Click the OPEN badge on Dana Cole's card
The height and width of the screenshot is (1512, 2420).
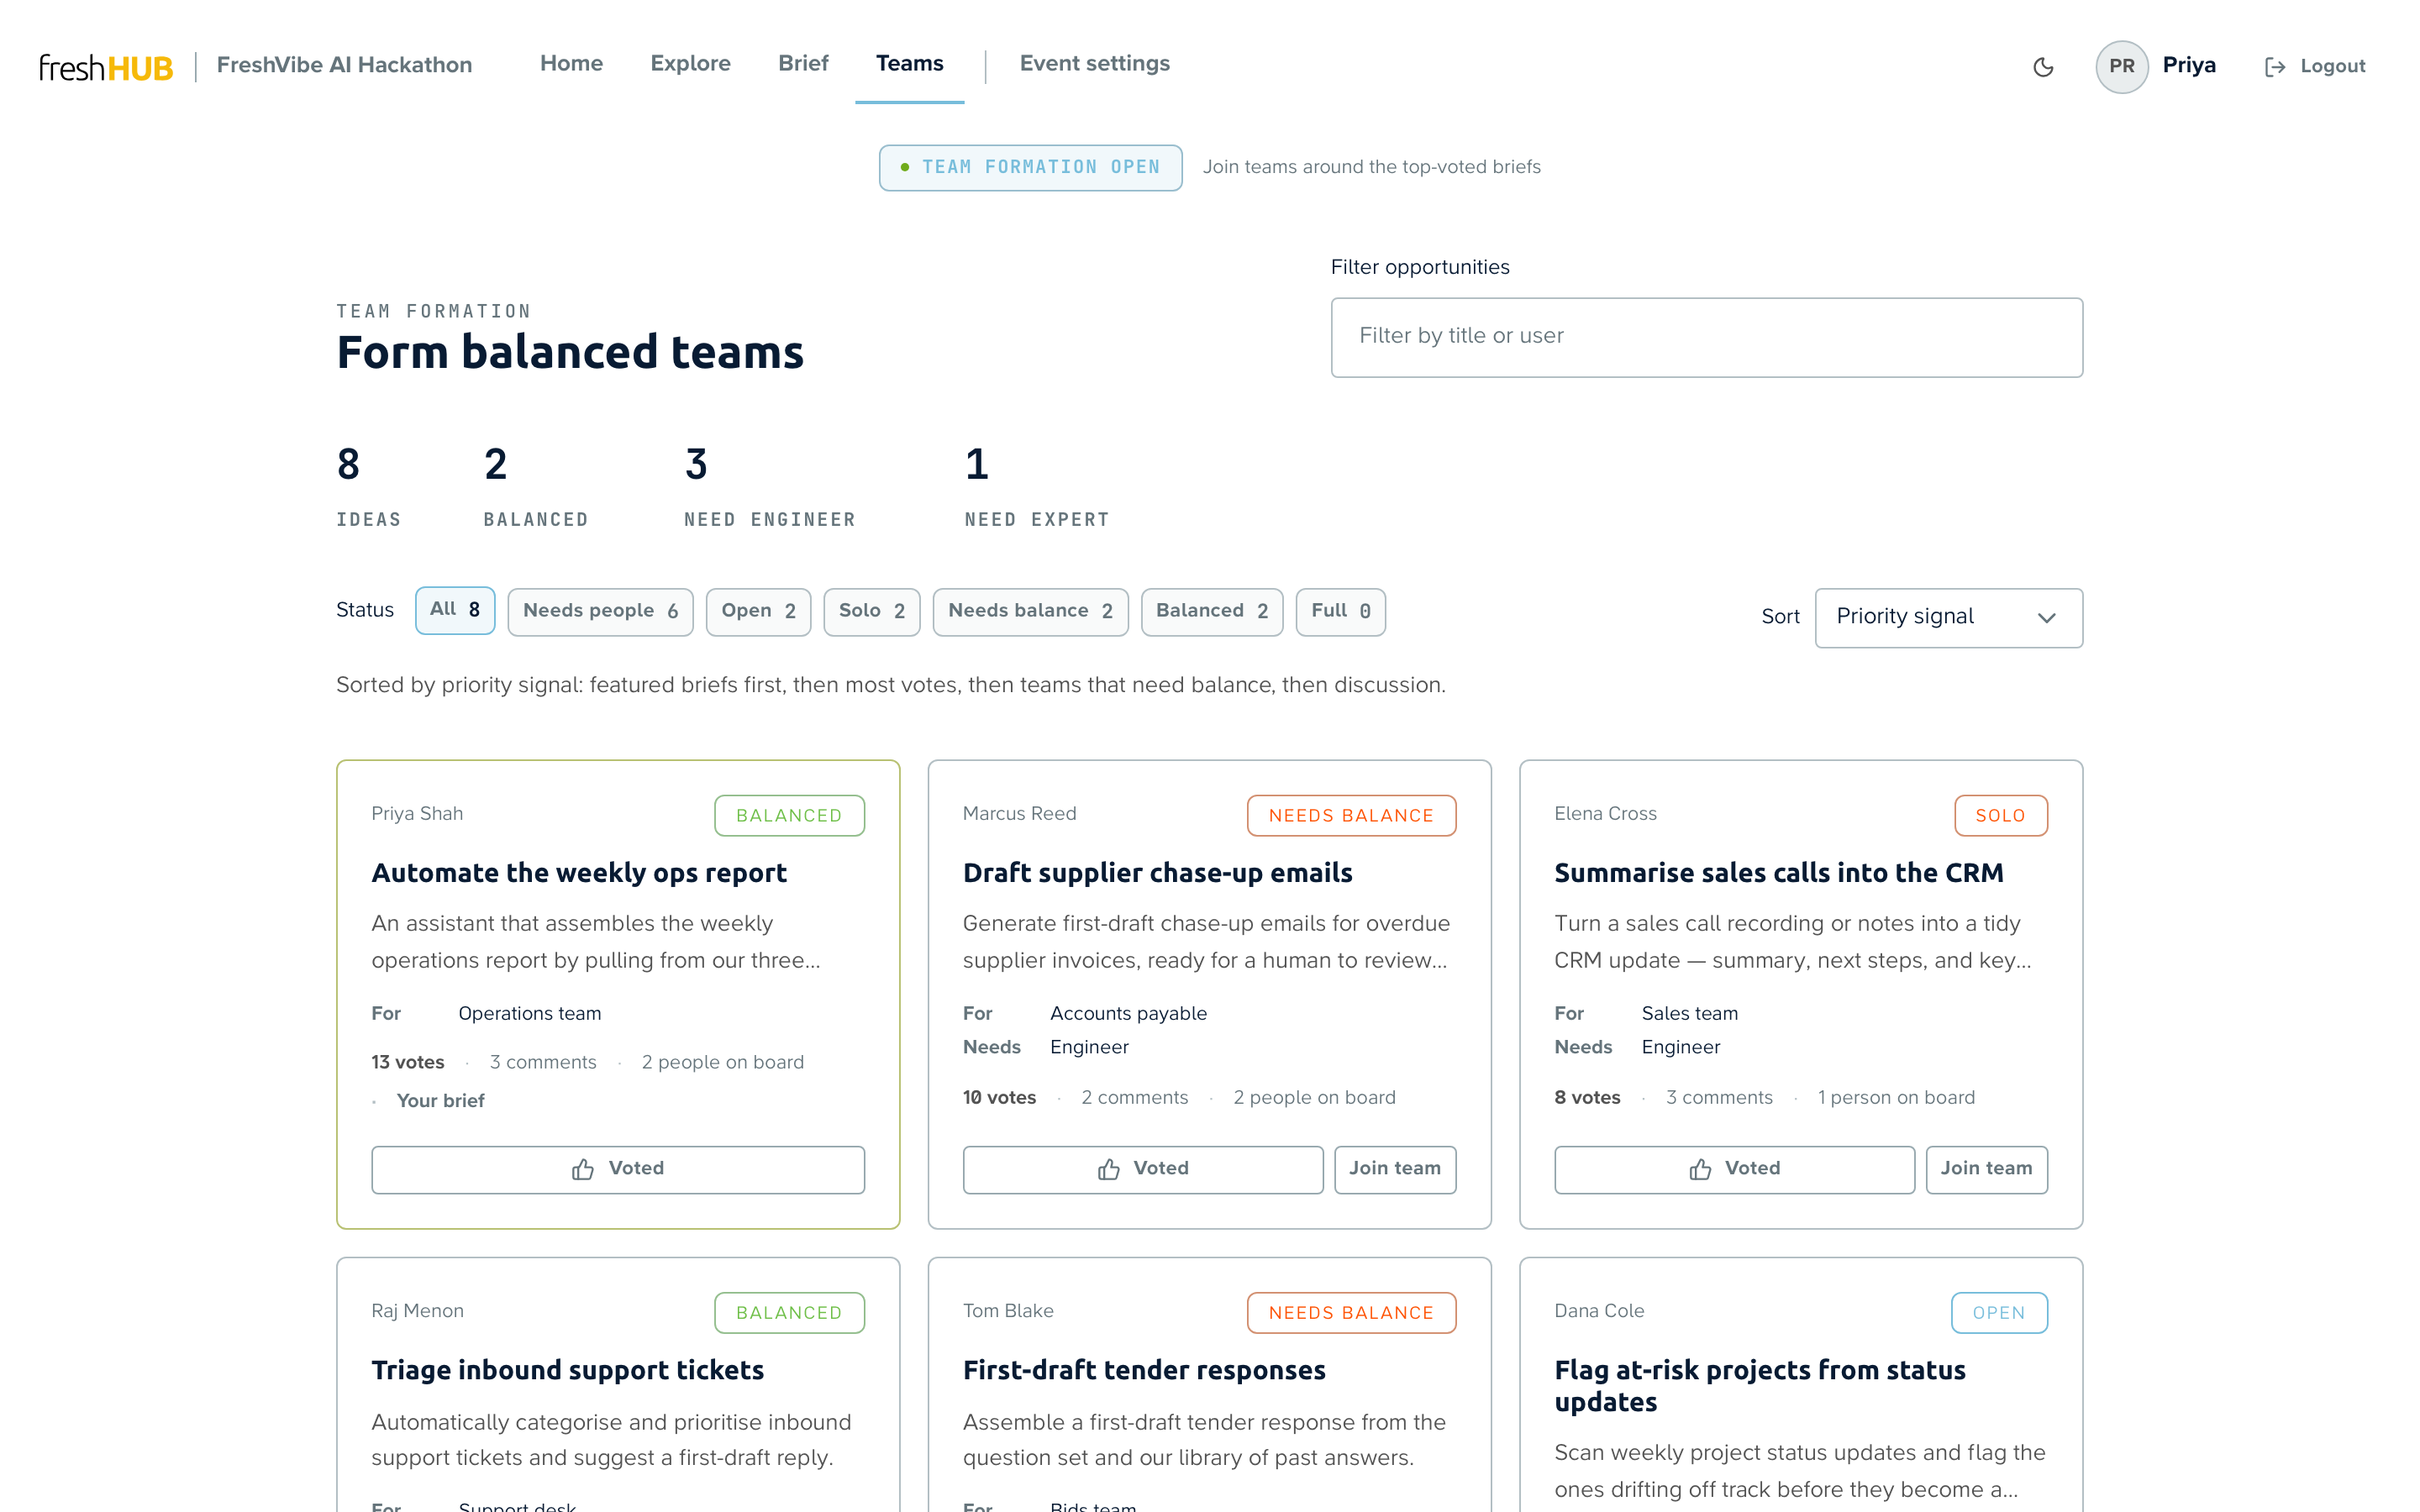[1998, 1312]
